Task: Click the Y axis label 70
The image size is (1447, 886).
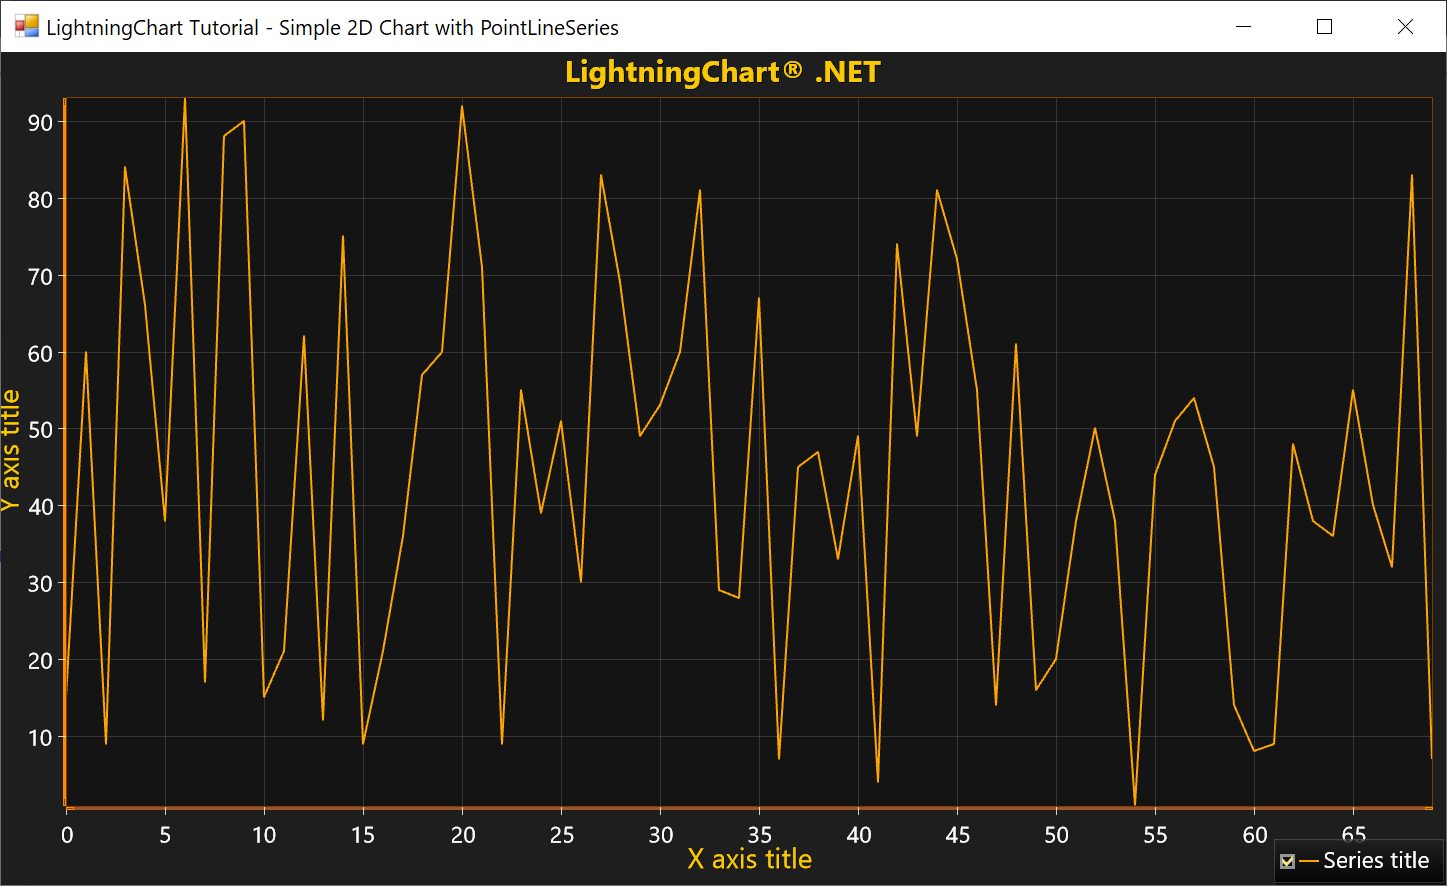Action: coord(40,277)
